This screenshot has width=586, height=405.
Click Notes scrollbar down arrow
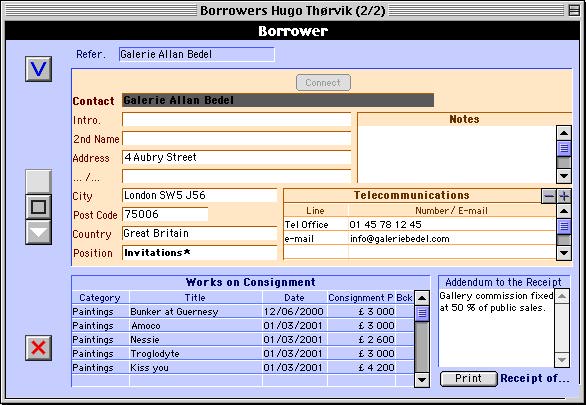564,176
